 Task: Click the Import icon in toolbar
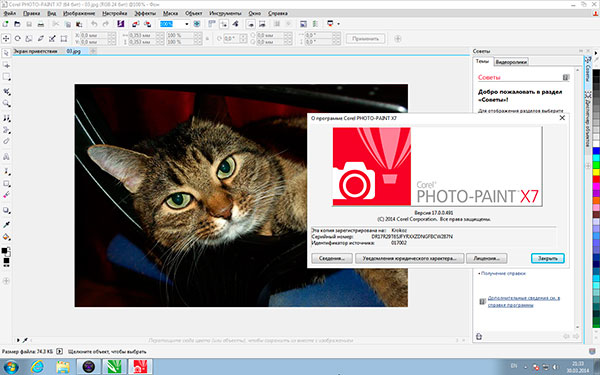135,24
